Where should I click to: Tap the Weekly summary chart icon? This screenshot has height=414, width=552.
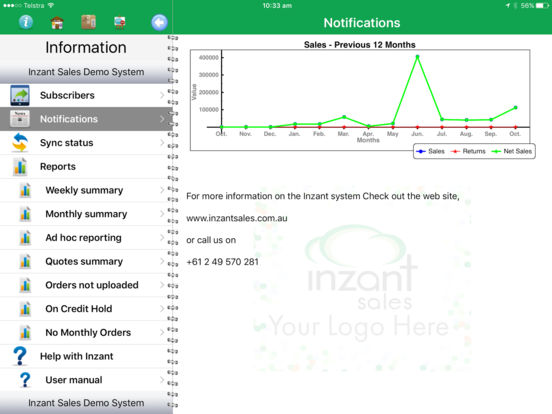click(x=25, y=190)
